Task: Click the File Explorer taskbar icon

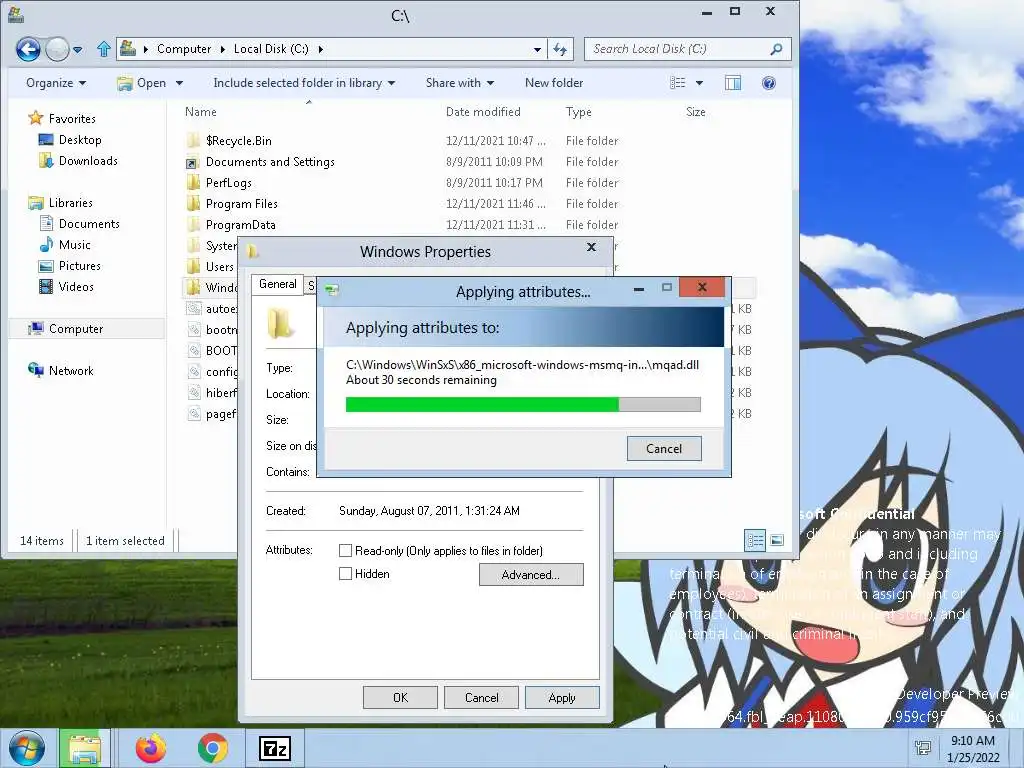Action: coord(85,748)
